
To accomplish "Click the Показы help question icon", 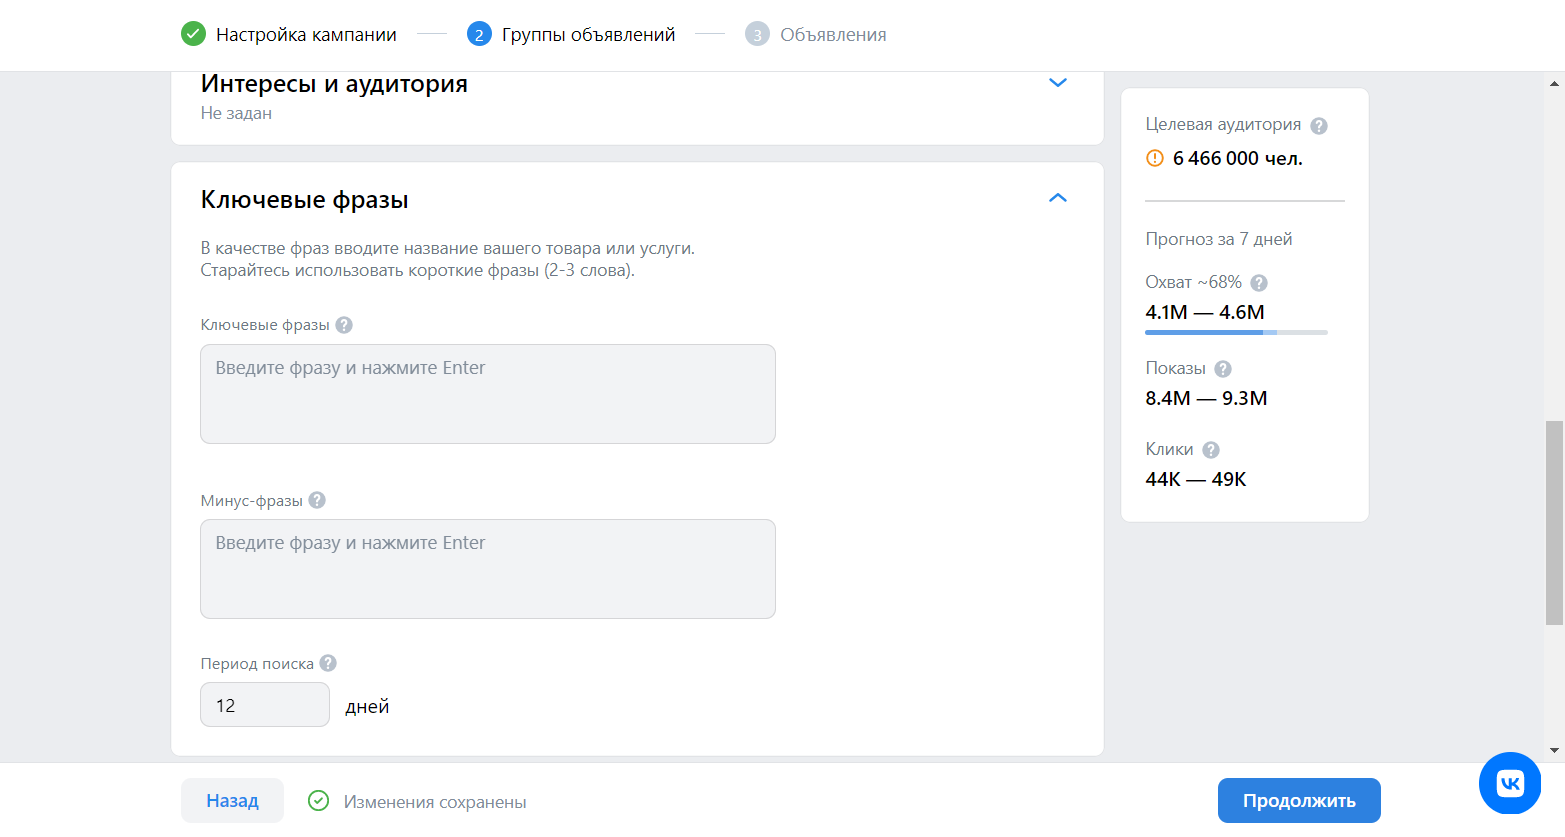I will pyautogui.click(x=1223, y=369).
